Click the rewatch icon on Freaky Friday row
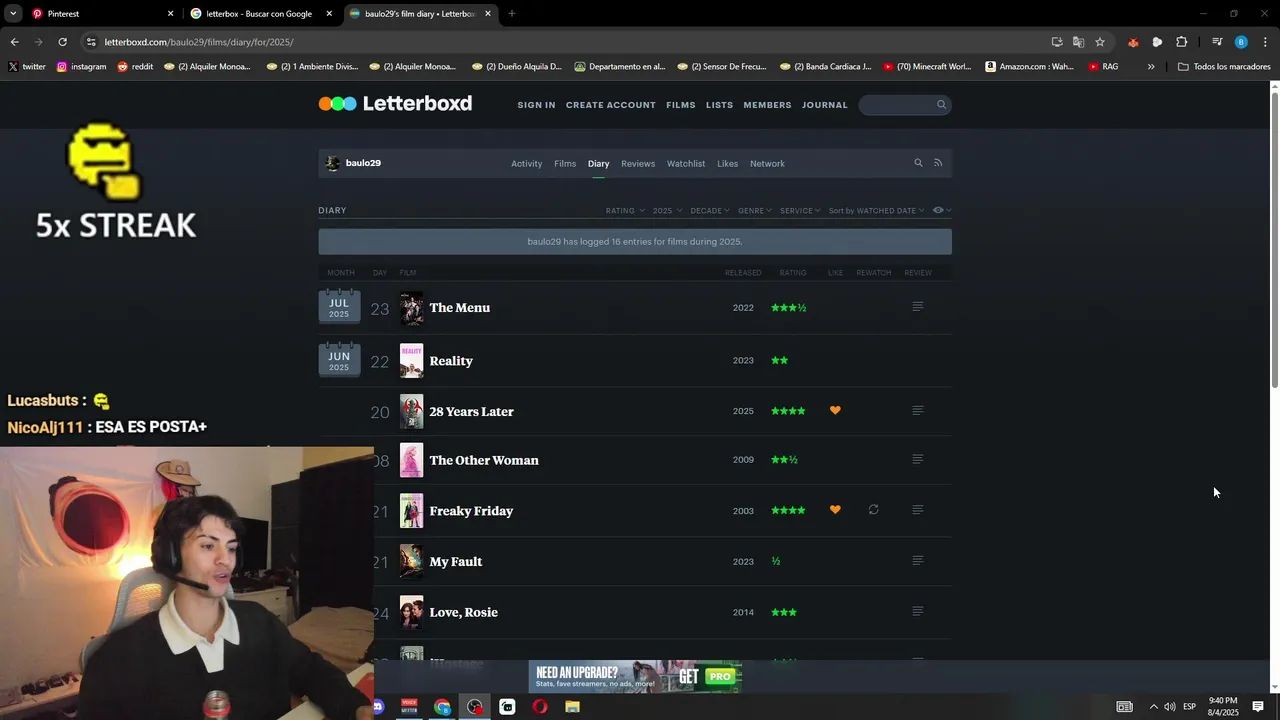Image resolution: width=1280 pixels, height=720 pixels. 873,510
